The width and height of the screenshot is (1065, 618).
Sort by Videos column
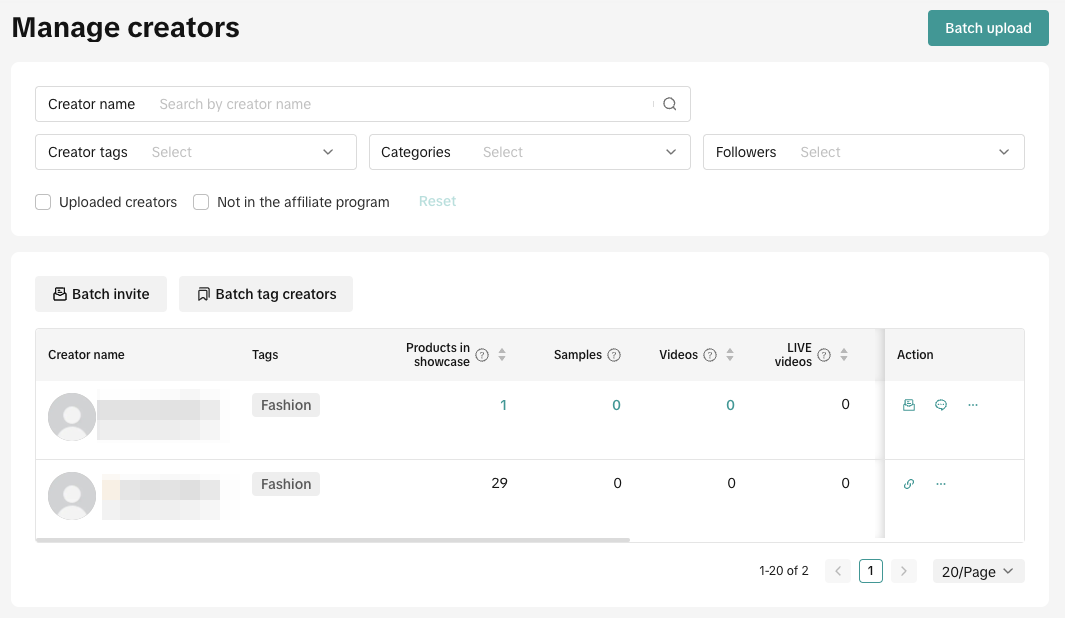730,355
